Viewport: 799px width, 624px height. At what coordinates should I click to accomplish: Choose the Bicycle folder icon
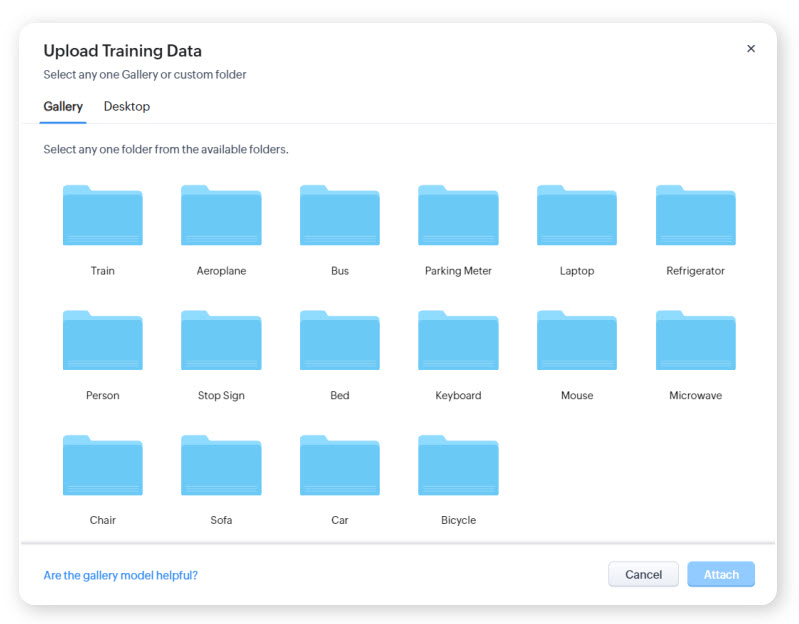click(458, 466)
